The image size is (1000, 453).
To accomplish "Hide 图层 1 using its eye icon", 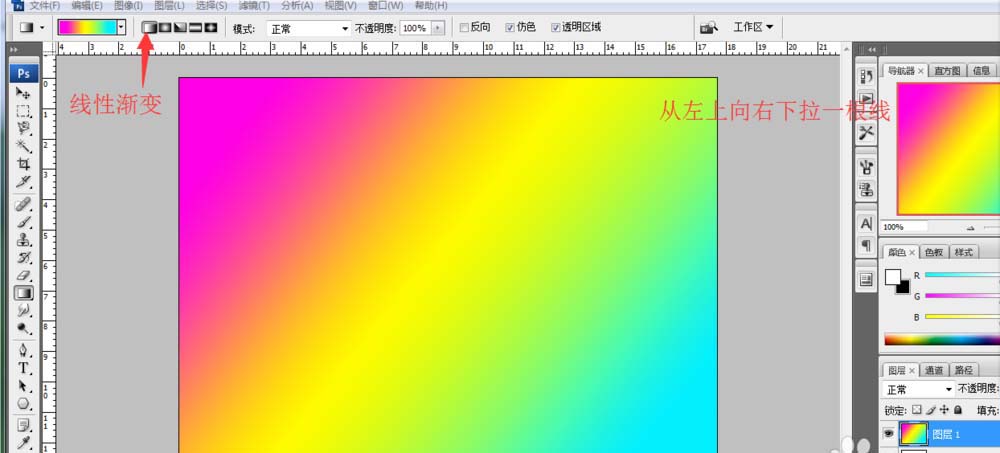I will pyautogui.click(x=889, y=434).
